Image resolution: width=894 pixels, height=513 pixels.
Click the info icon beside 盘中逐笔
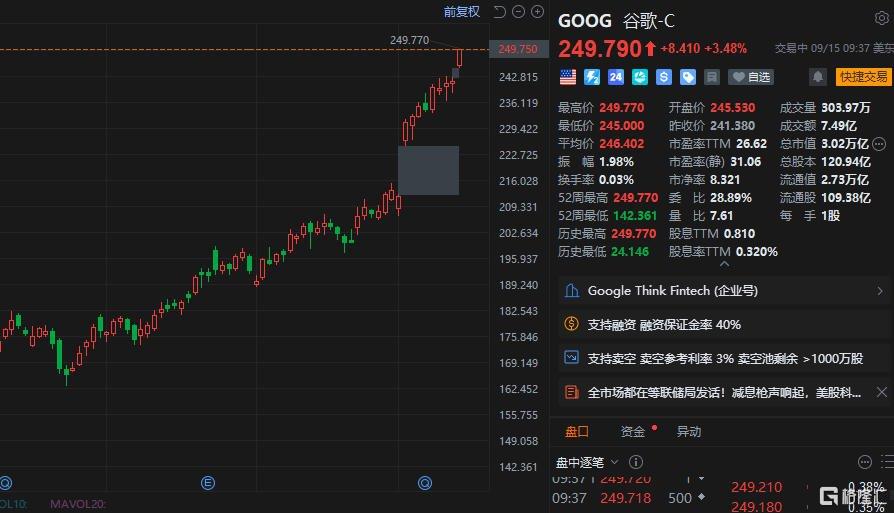coord(636,462)
